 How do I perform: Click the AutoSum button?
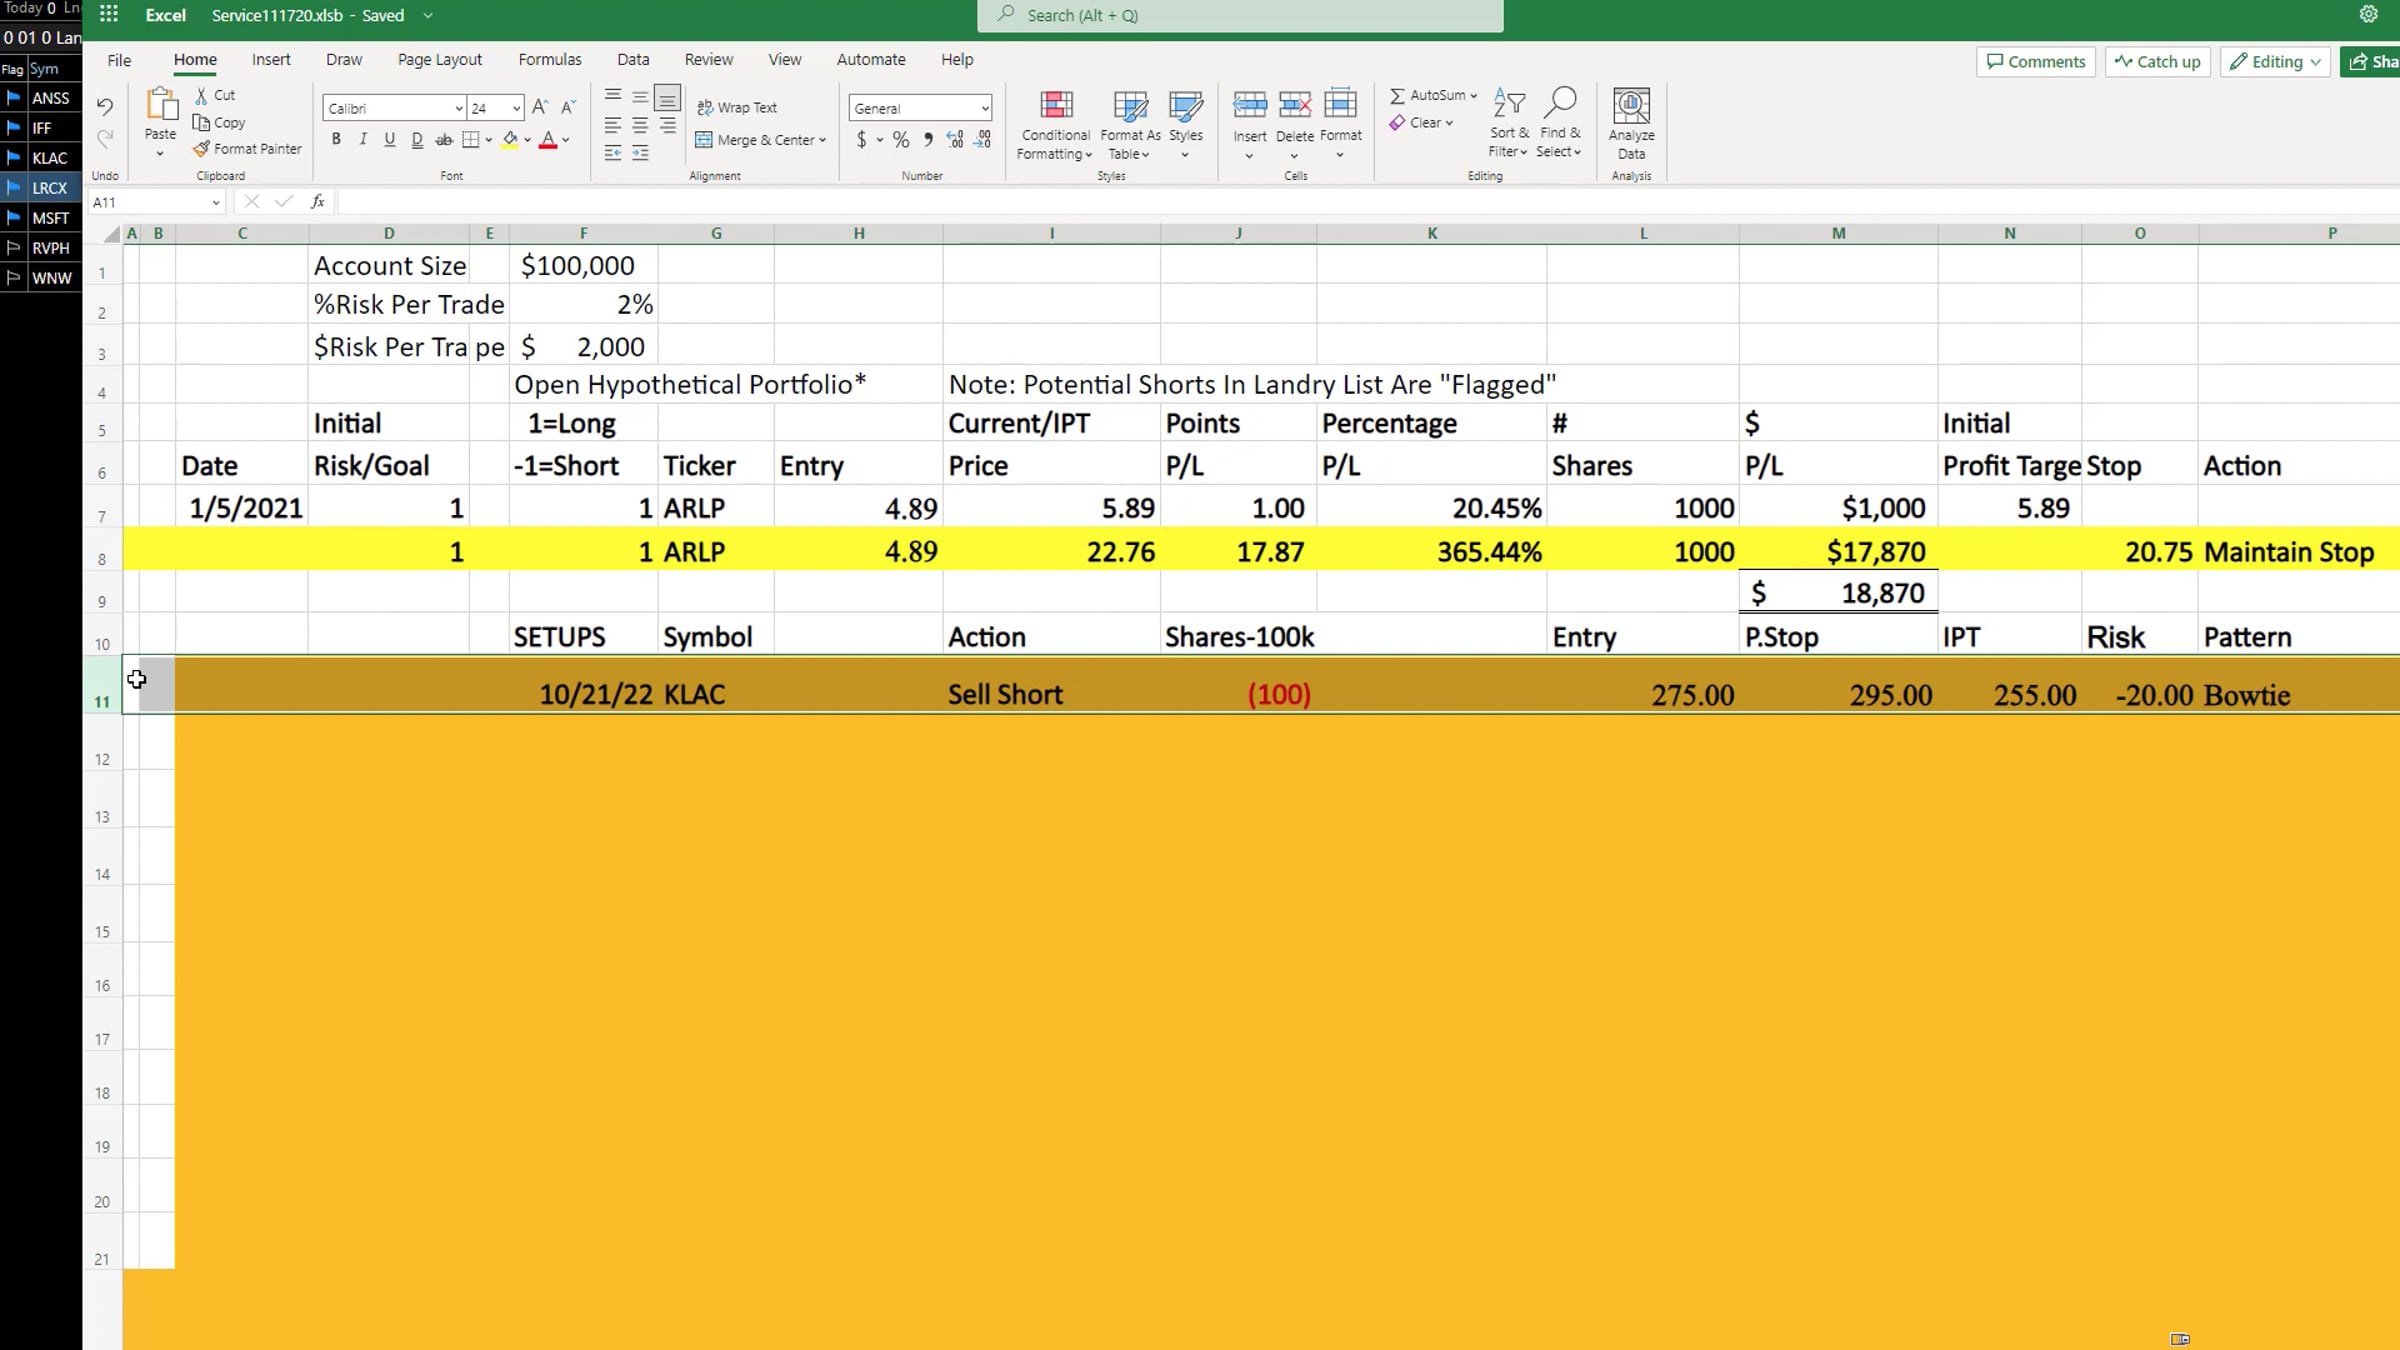[1433, 95]
